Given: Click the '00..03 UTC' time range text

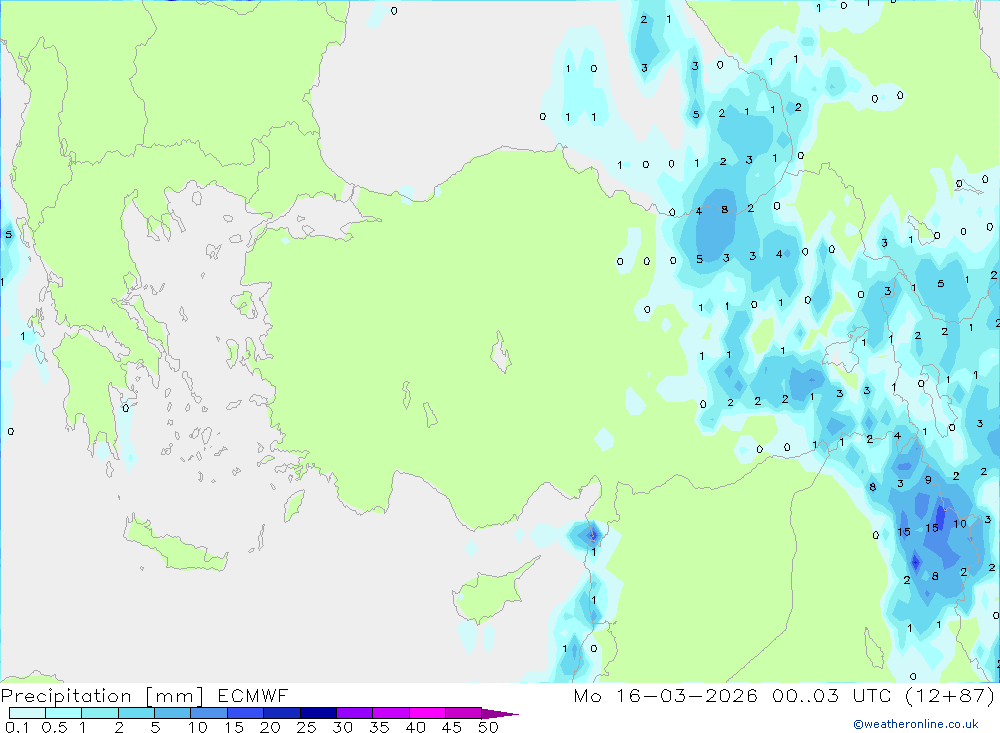Looking at the screenshot, I should [x=831, y=695].
